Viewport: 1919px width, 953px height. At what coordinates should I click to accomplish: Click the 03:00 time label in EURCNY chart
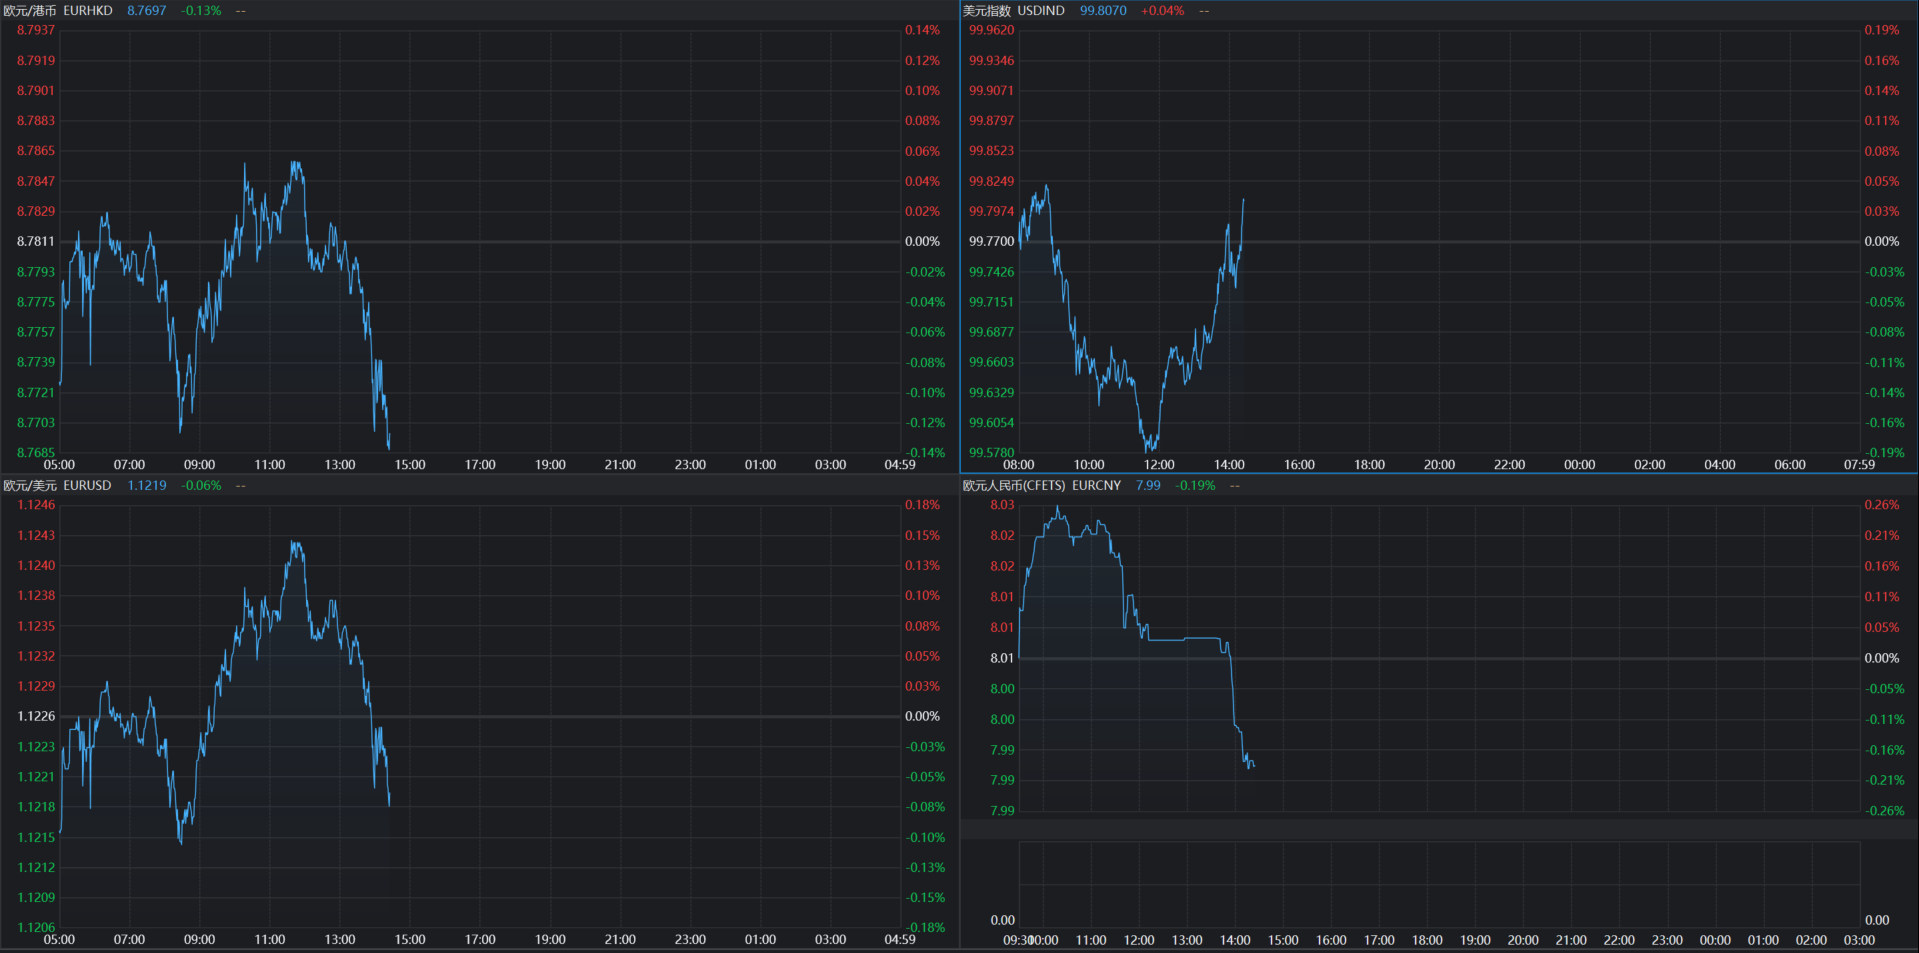coord(1859,940)
